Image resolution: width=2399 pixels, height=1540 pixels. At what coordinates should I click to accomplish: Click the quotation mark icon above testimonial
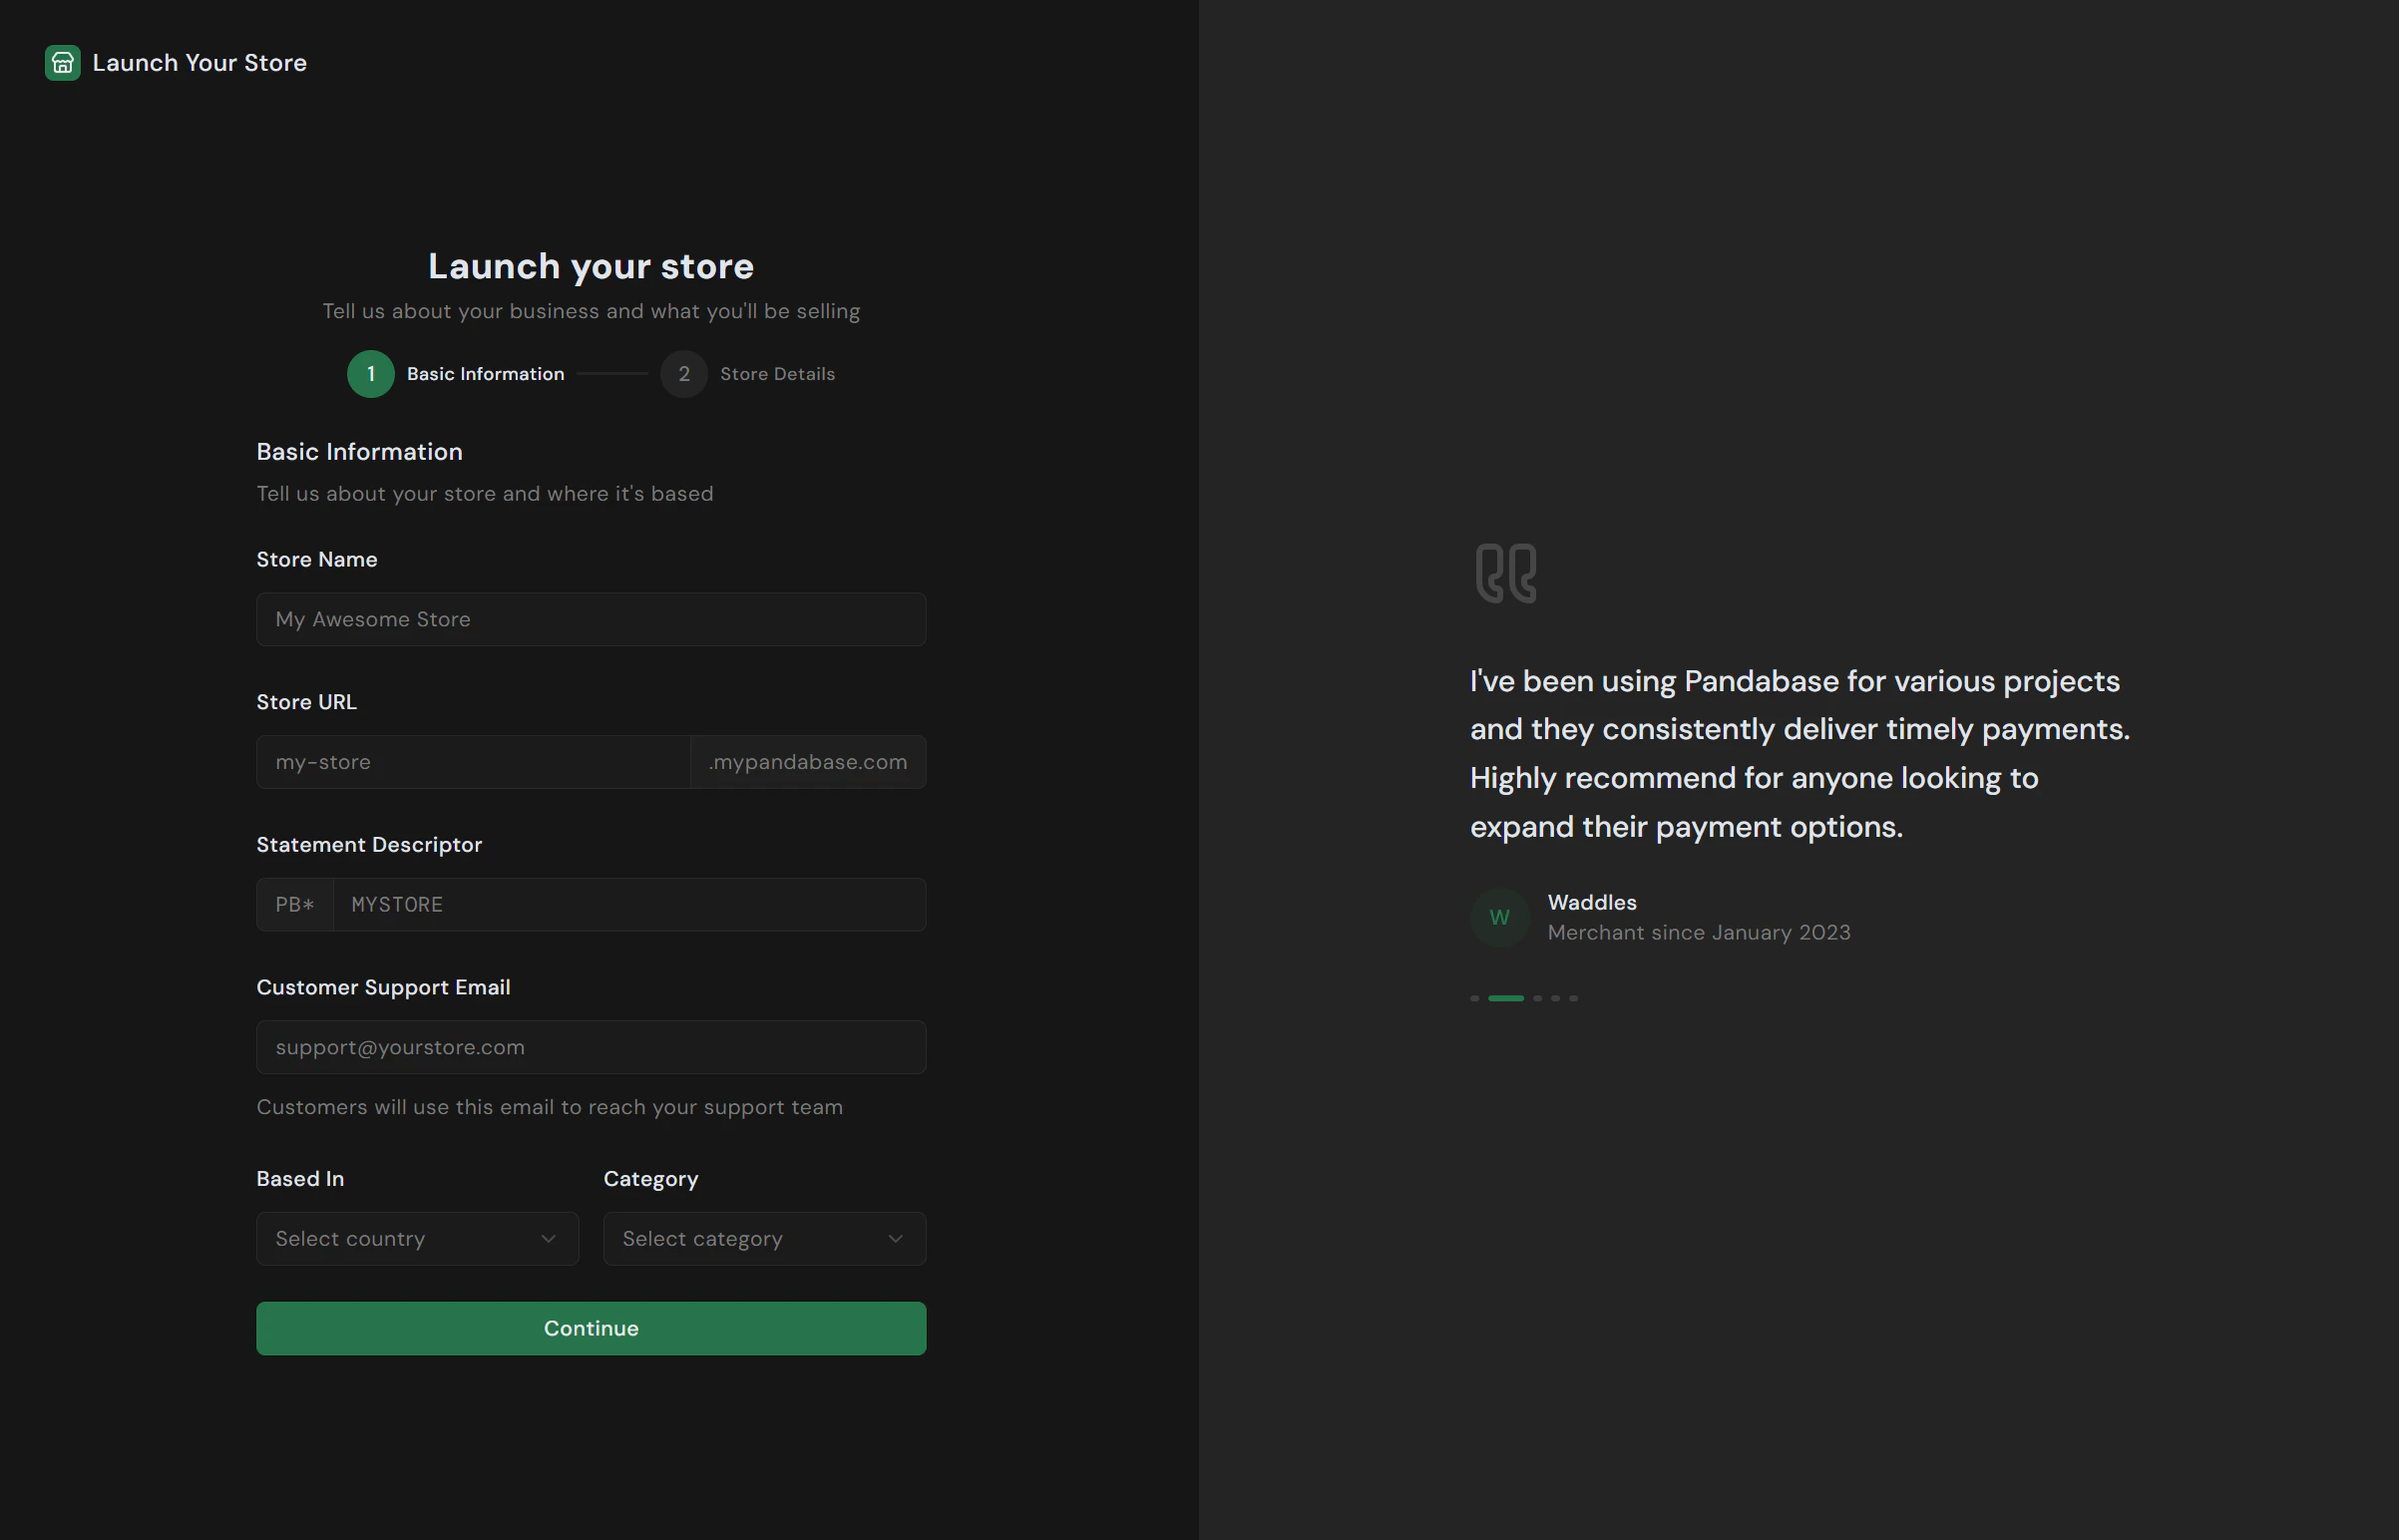coord(1506,573)
